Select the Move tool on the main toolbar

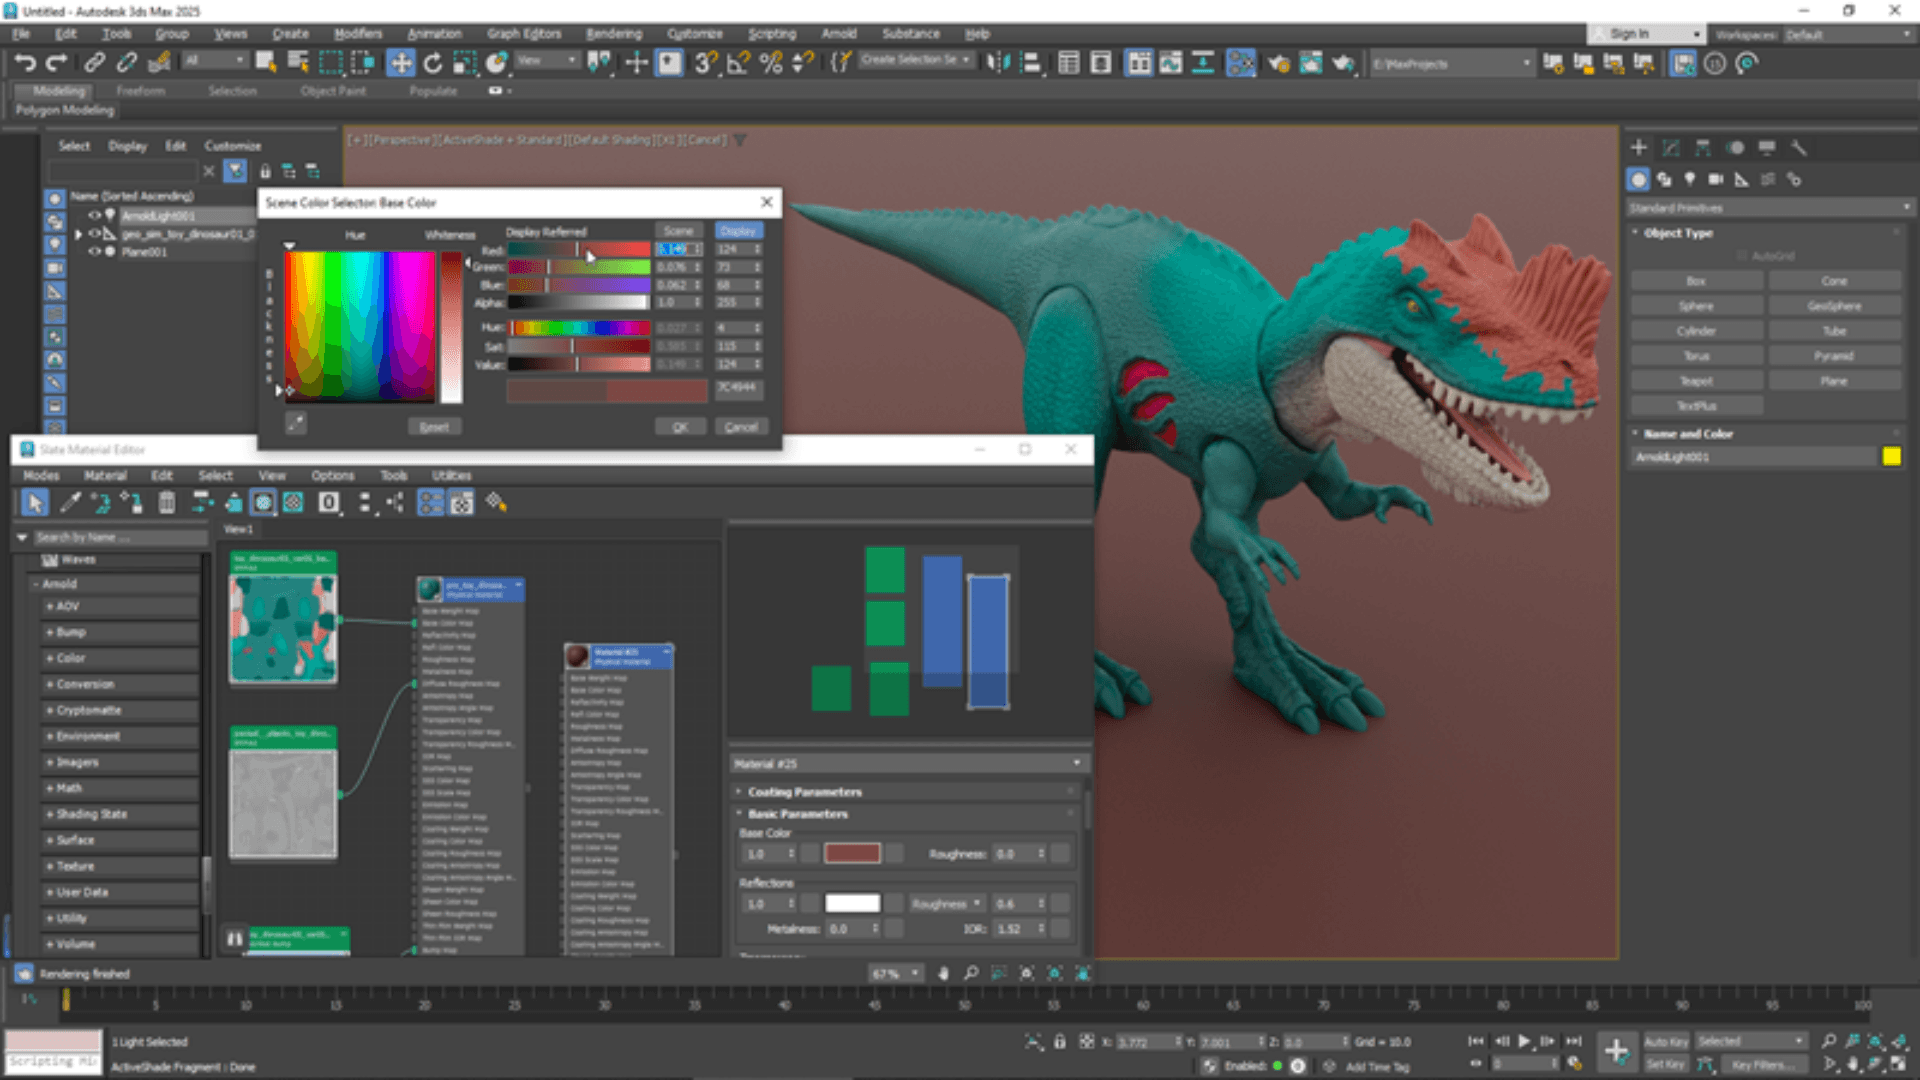click(x=401, y=62)
